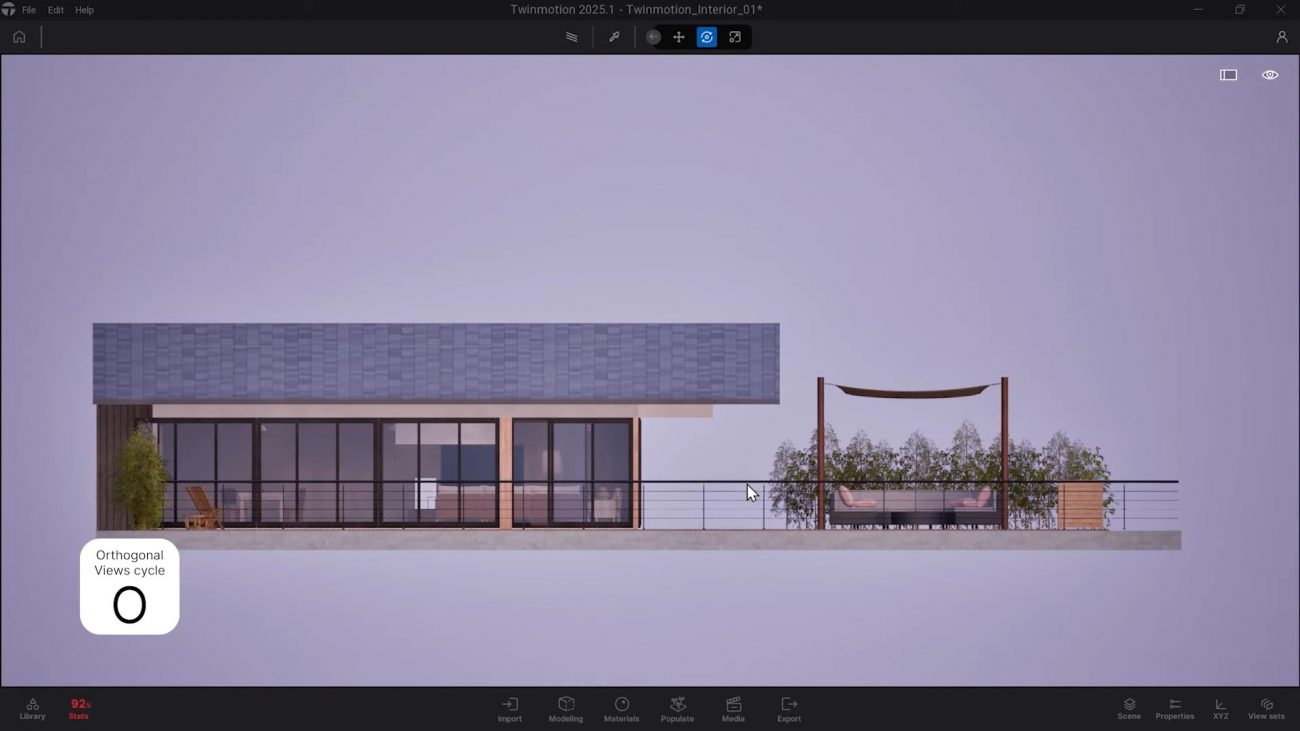Click the Import button
This screenshot has height=731, width=1300.
point(510,709)
